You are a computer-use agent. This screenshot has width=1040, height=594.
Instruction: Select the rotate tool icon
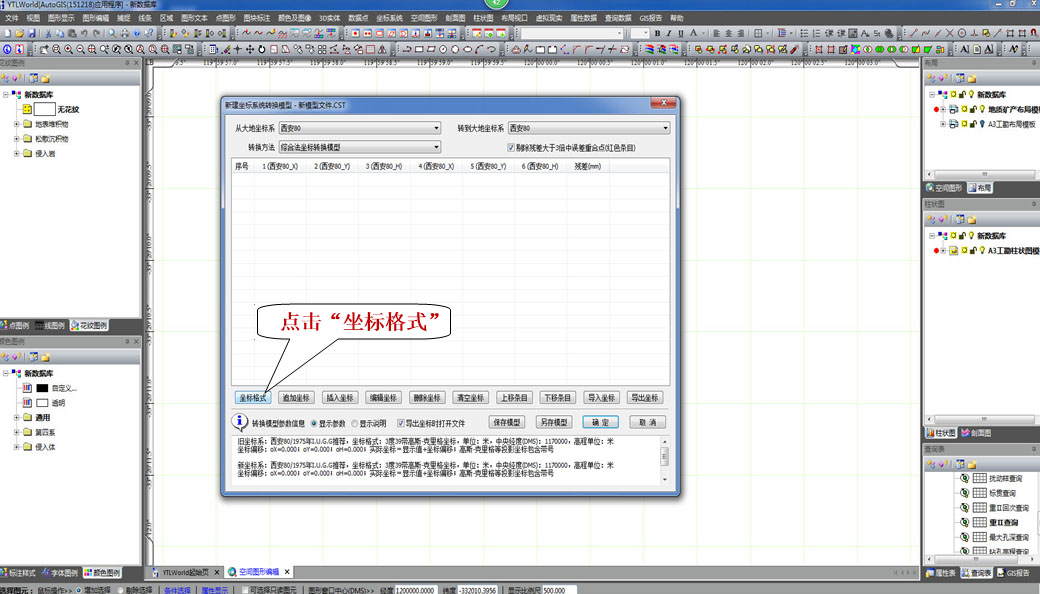[x=262, y=49]
